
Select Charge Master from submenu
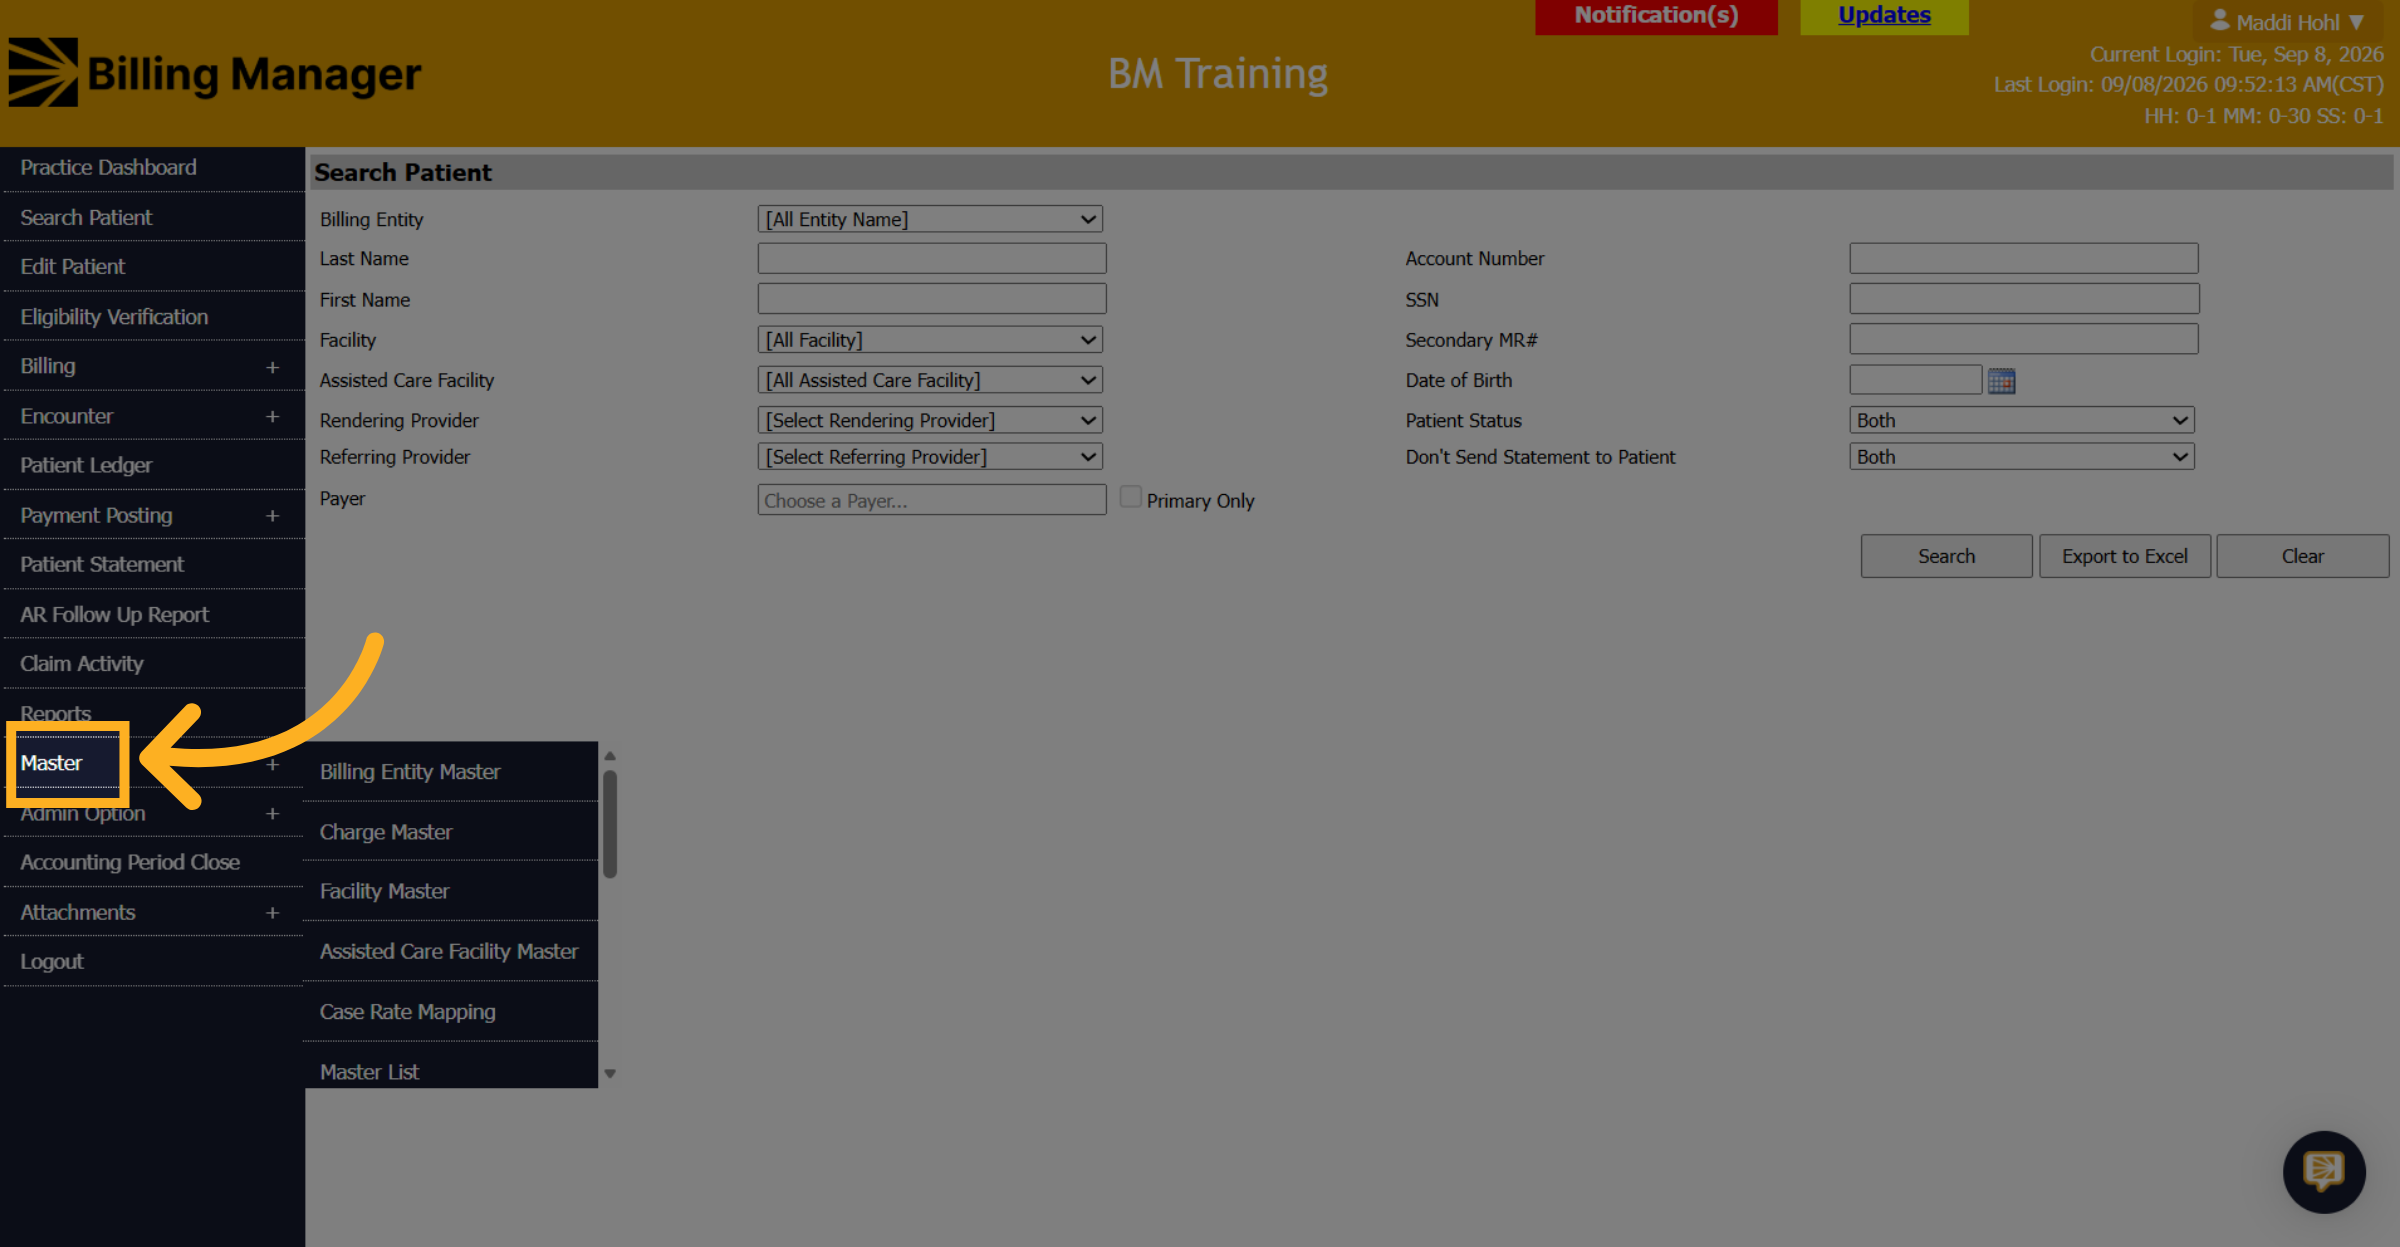[x=450, y=832]
